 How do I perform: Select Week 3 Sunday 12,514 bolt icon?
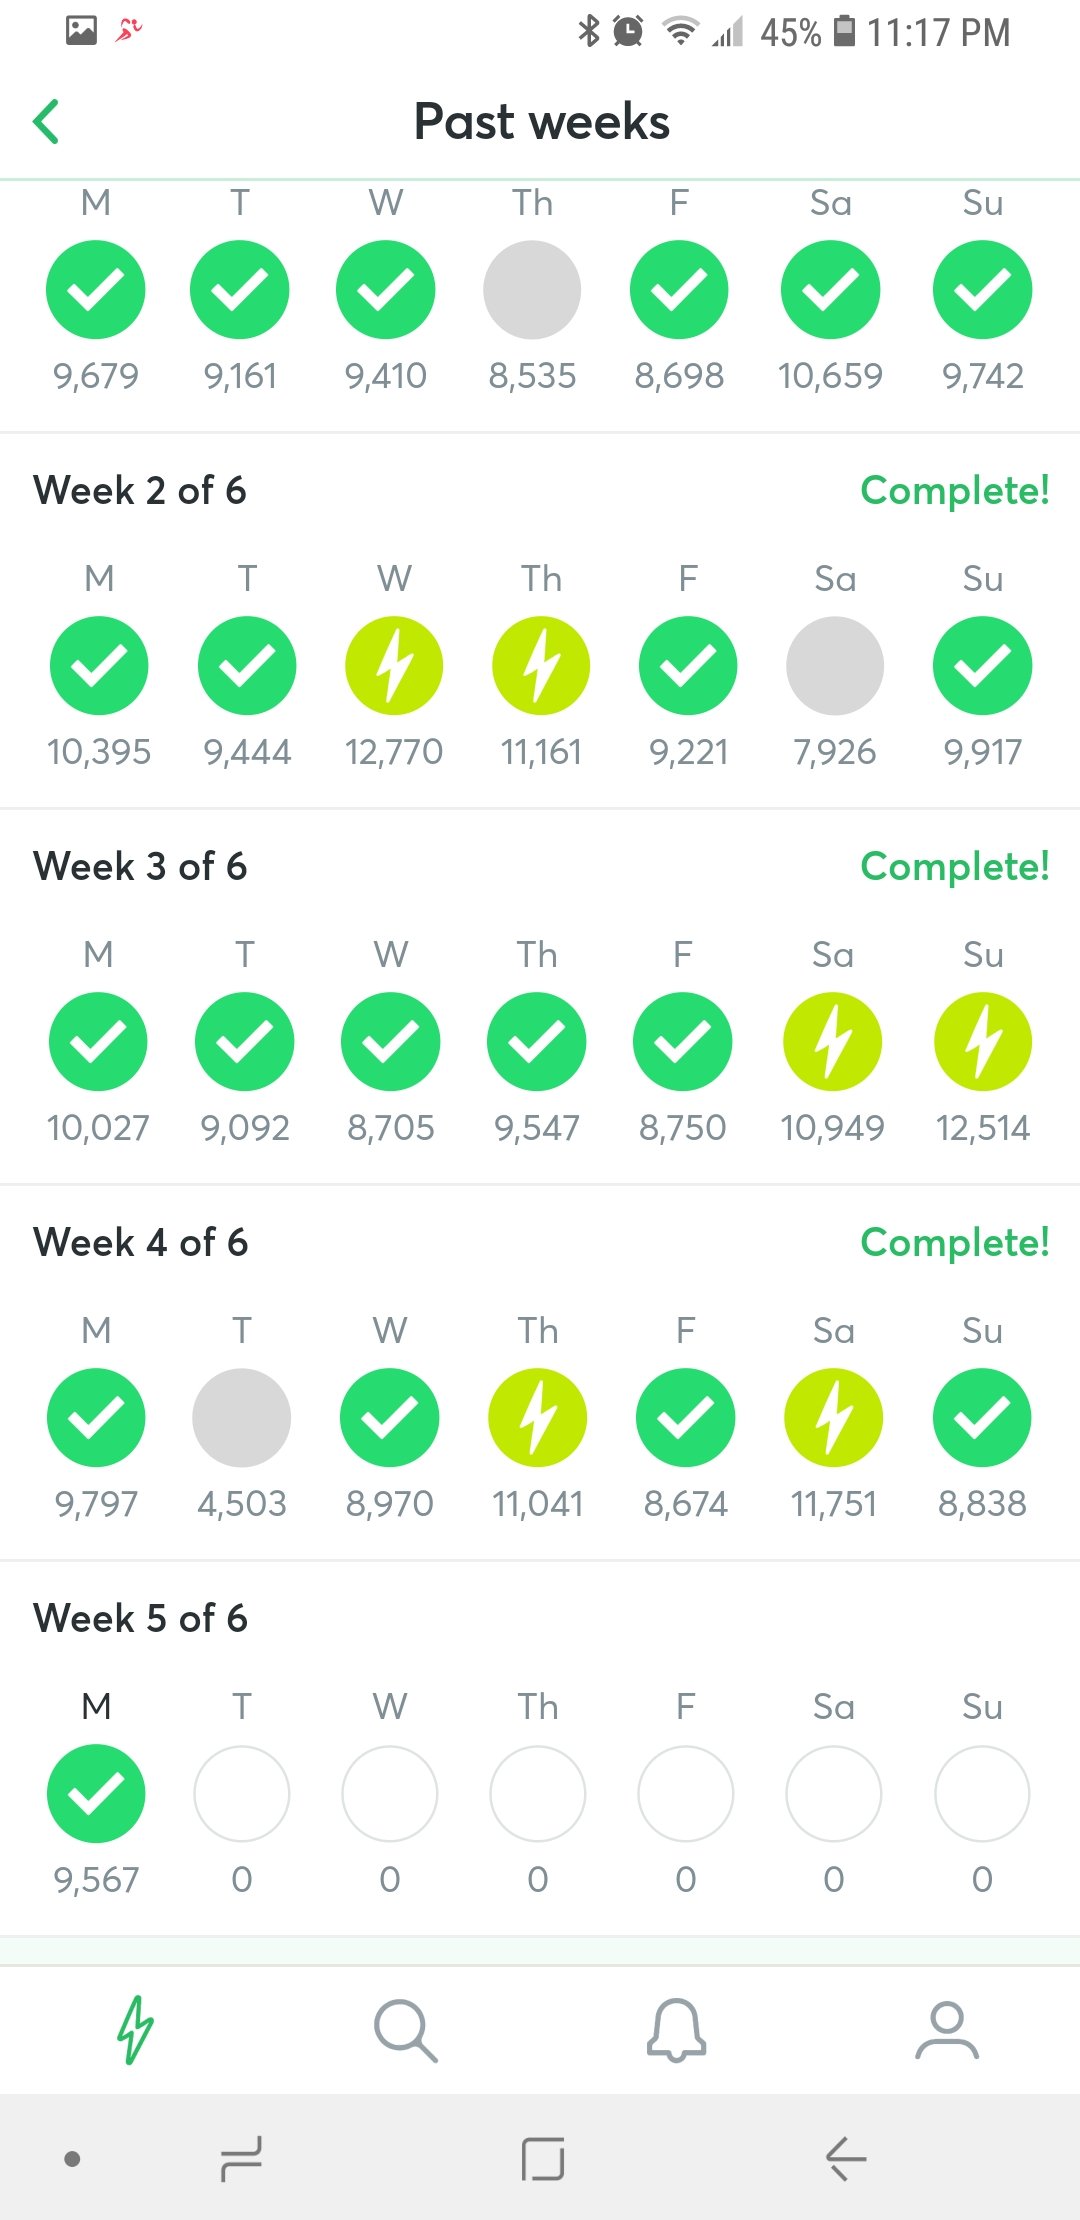(982, 1042)
